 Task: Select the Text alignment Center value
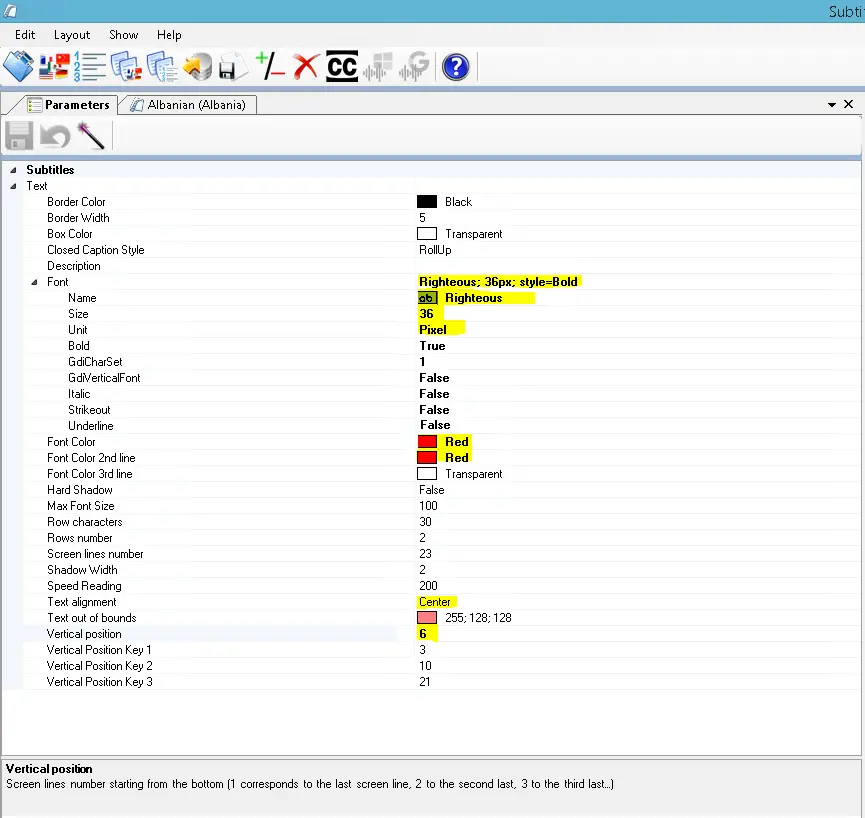pyautogui.click(x=435, y=602)
